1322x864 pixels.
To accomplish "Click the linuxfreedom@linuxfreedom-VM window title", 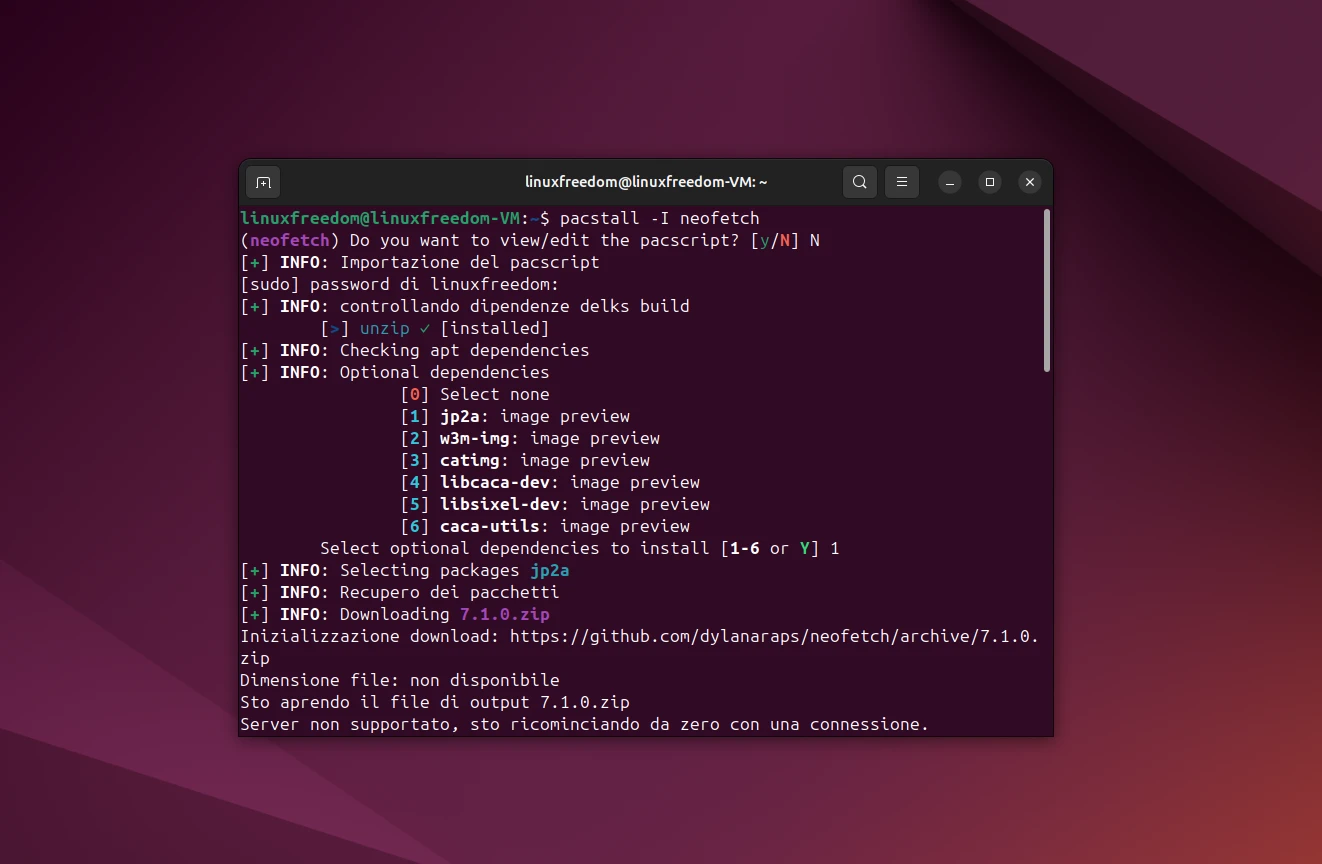I will pos(646,182).
